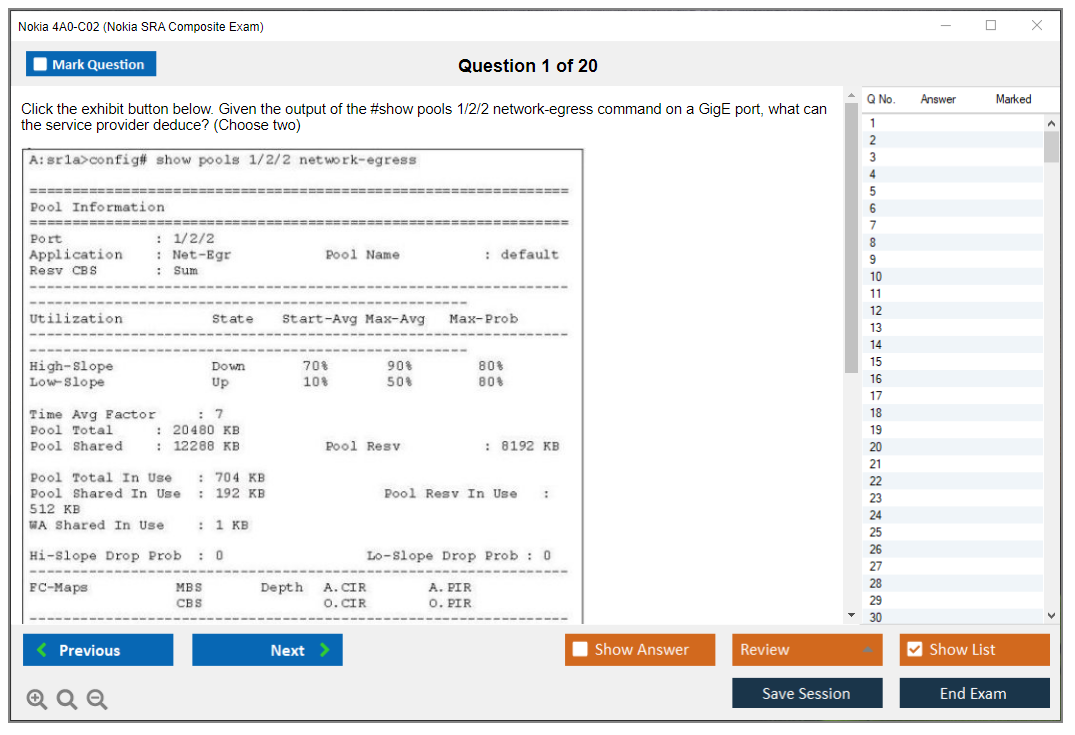Select question 5 in the list
The width and height of the screenshot is (1075, 735).
point(873,191)
